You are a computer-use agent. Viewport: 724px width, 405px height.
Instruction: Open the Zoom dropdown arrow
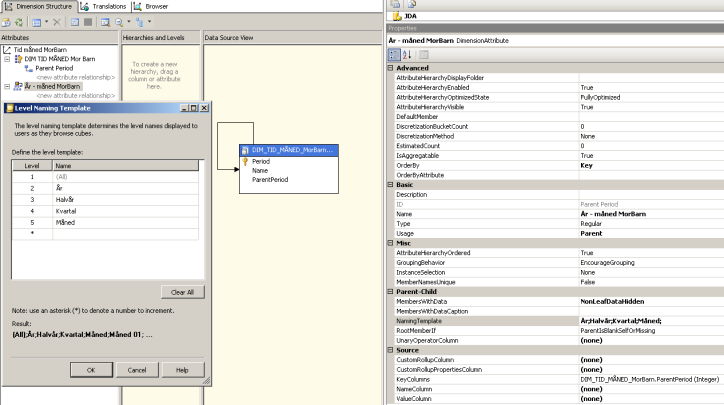(x=128, y=22)
